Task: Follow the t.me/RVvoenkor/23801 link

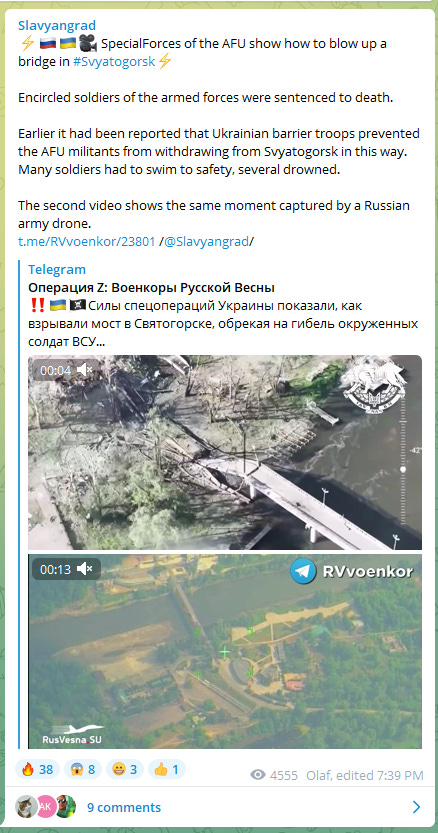Action: [x=87, y=242]
